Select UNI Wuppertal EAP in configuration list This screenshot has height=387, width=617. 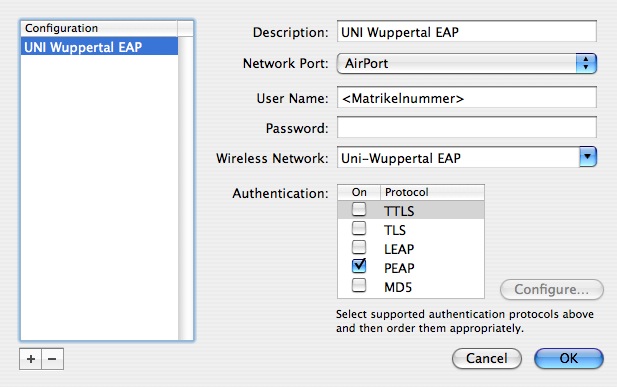click(x=99, y=46)
